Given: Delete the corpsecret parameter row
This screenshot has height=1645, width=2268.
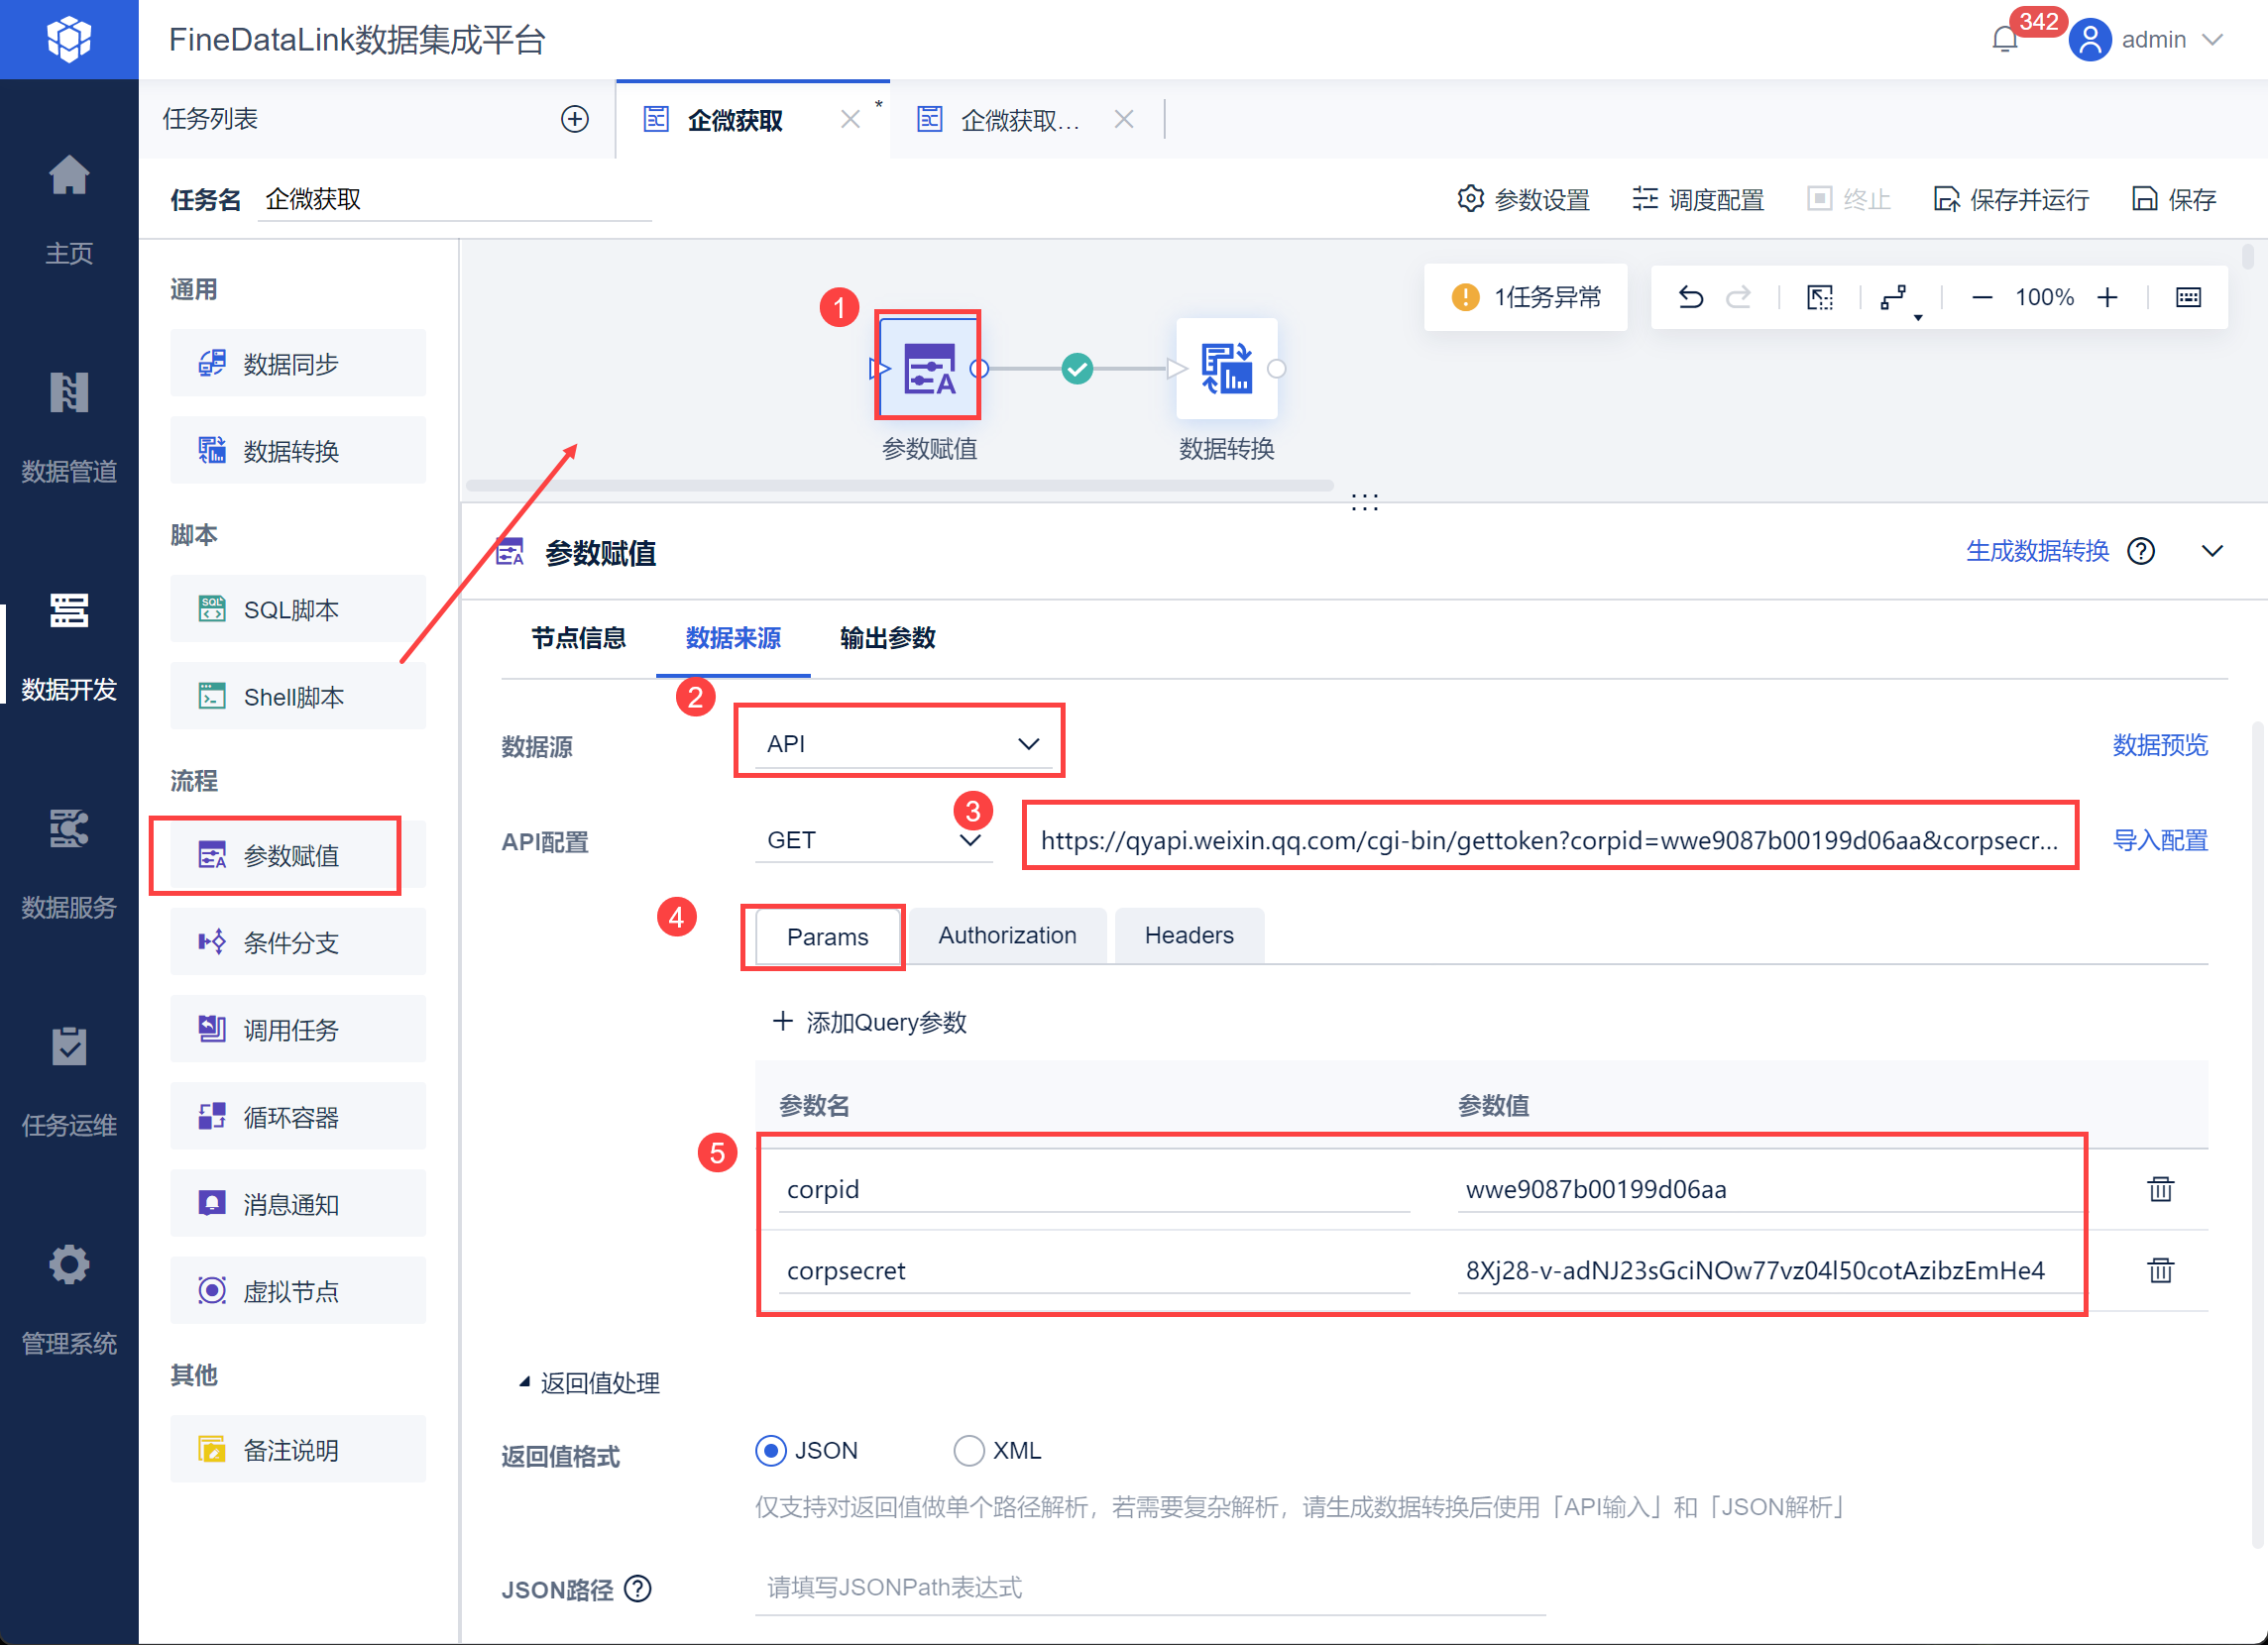Looking at the screenshot, I should click(x=2160, y=1270).
